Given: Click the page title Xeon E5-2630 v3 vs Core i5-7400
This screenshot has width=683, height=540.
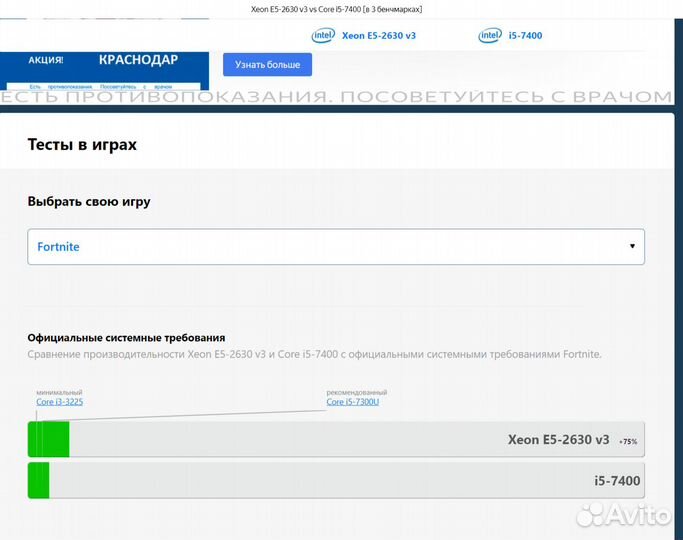Looking at the screenshot, I should [x=336, y=9].
